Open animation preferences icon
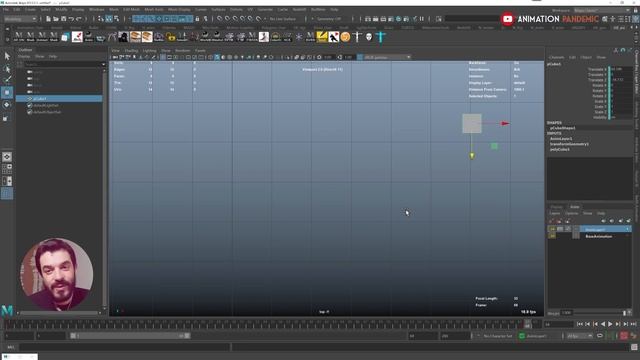Screen dimensions: 640x360 [x=633, y=336]
